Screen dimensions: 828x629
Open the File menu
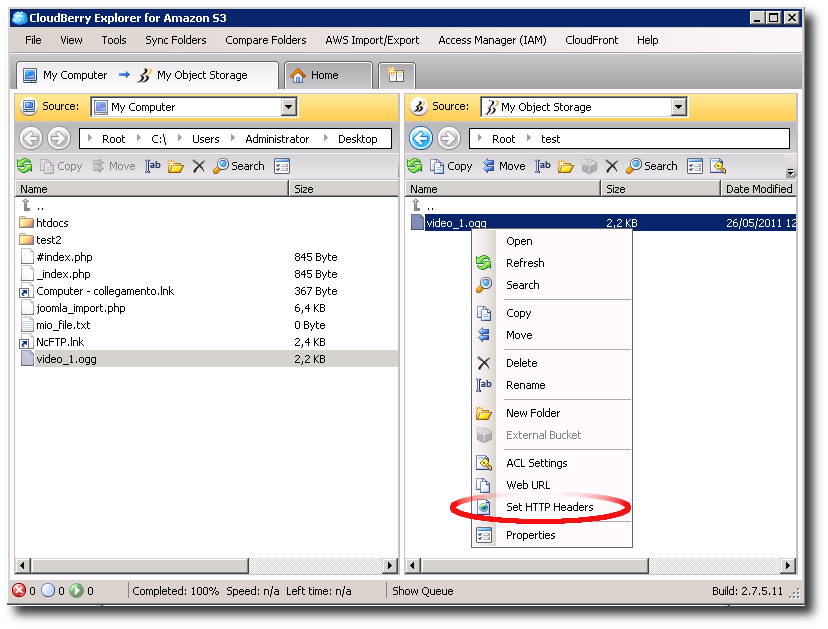tap(33, 40)
